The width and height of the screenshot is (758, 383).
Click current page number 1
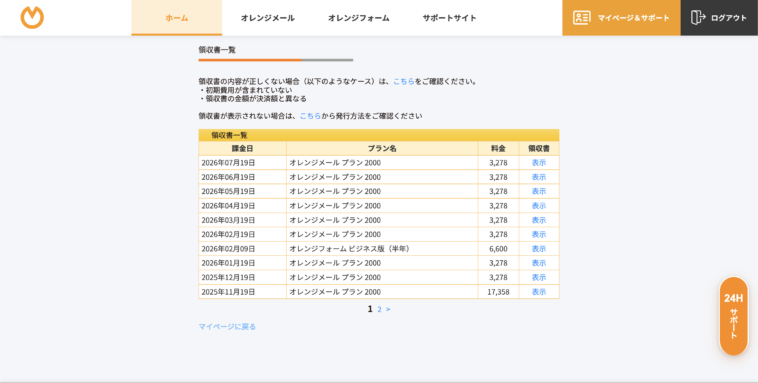tap(370, 309)
